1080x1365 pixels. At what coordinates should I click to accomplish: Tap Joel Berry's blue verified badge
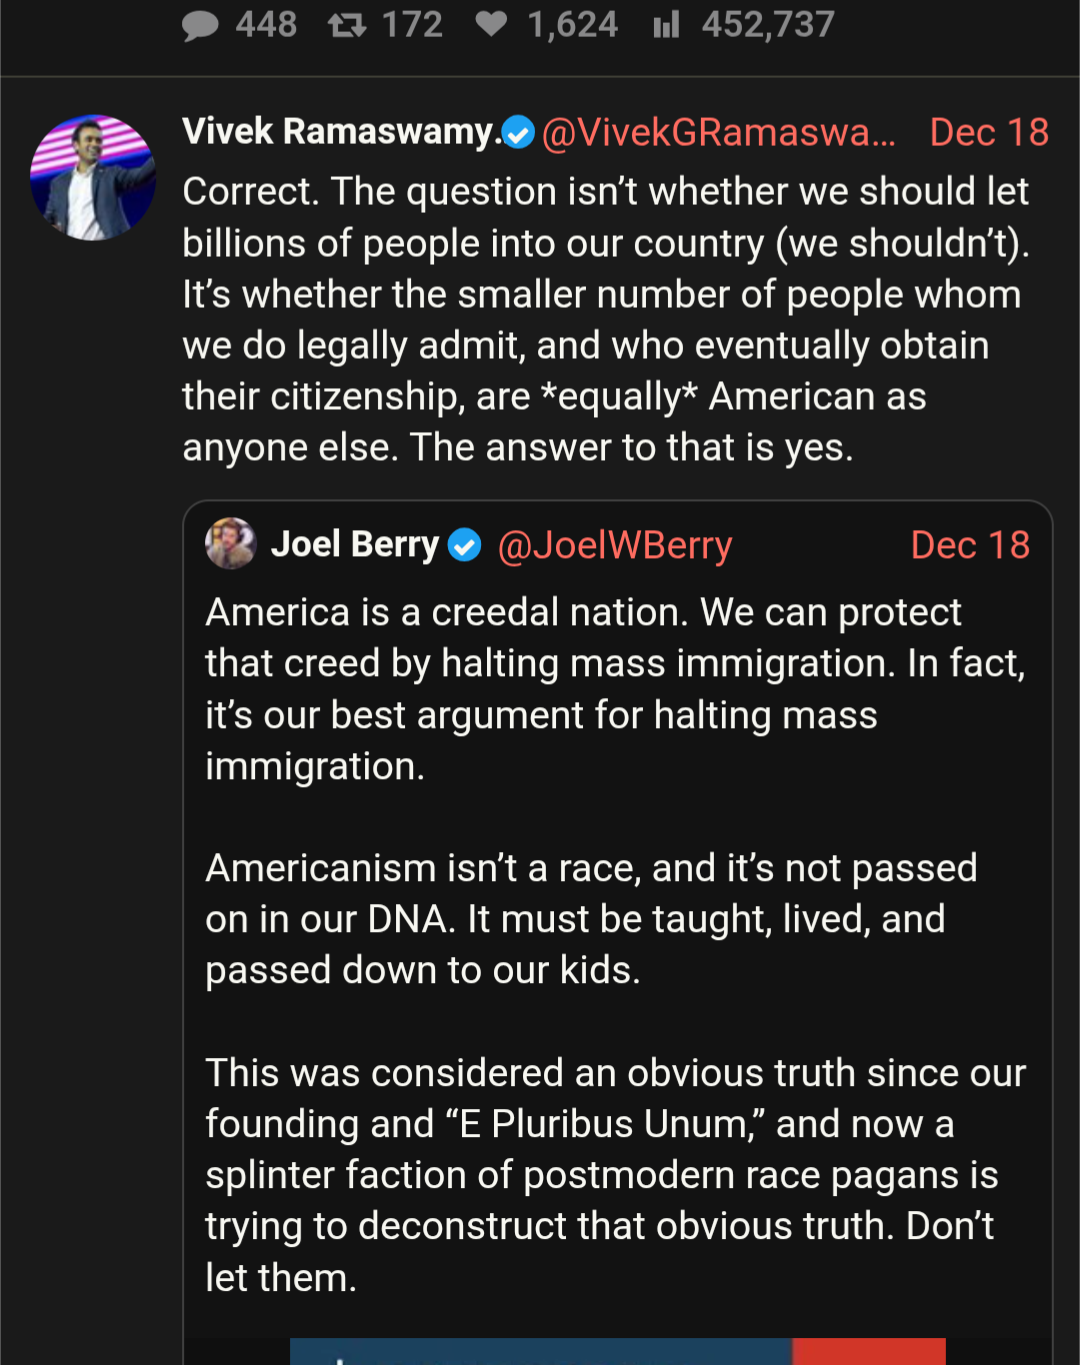coord(464,545)
